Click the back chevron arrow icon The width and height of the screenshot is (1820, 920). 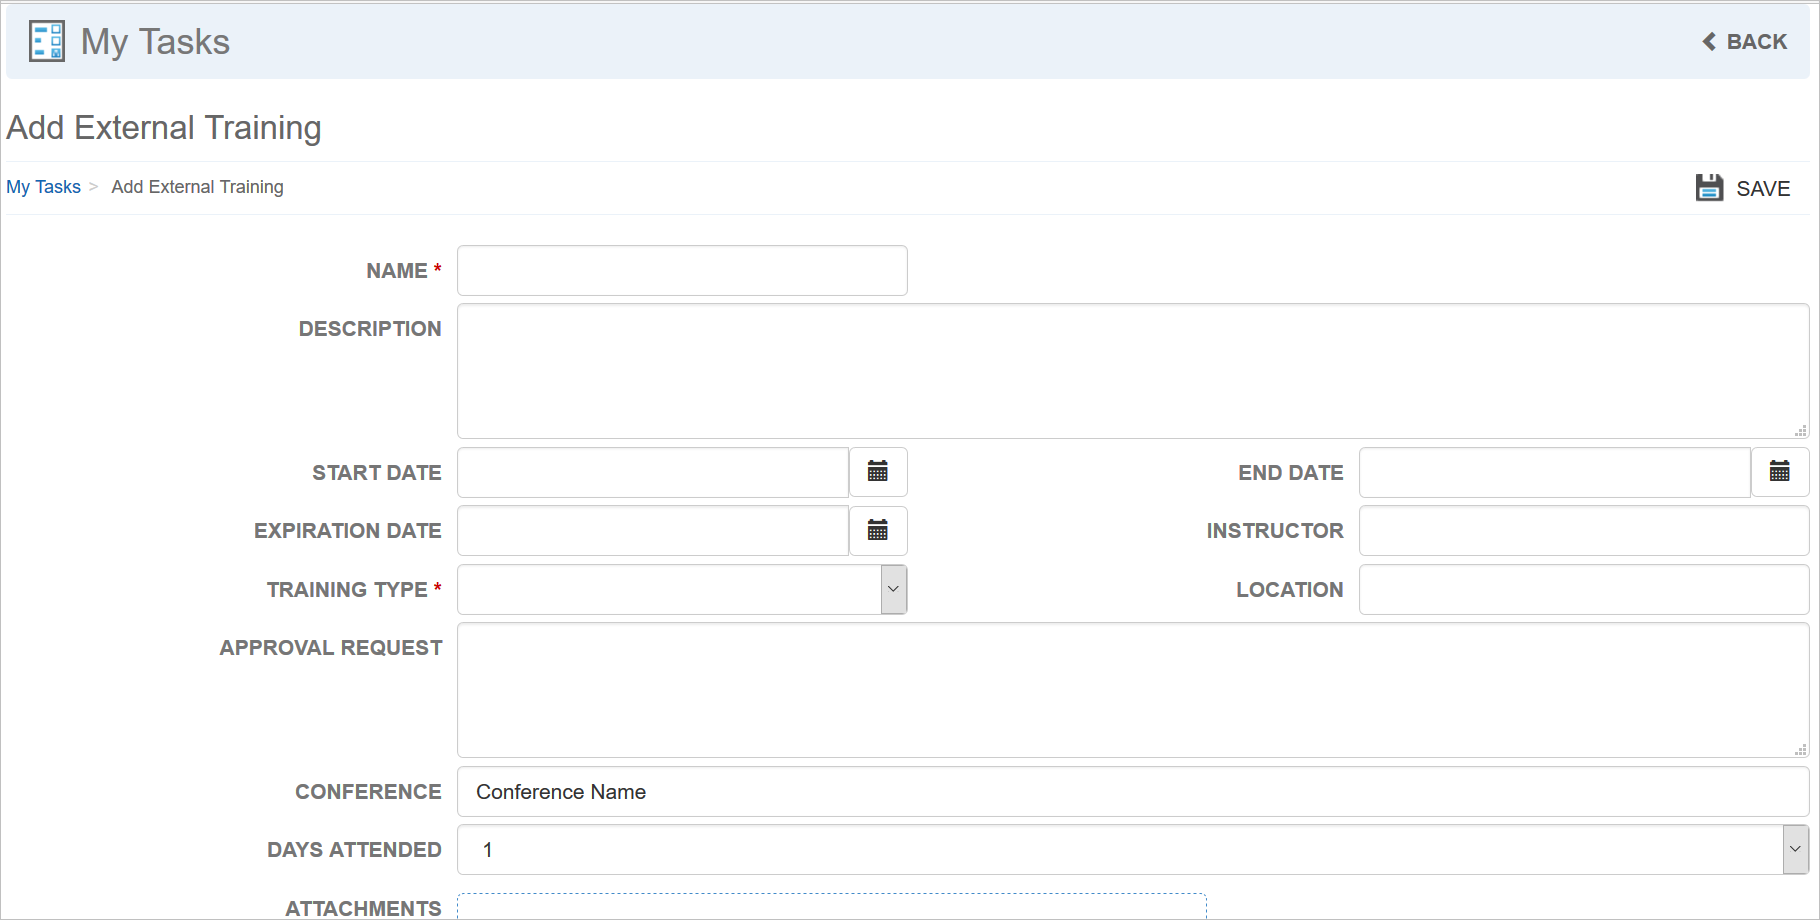point(1709,42)
